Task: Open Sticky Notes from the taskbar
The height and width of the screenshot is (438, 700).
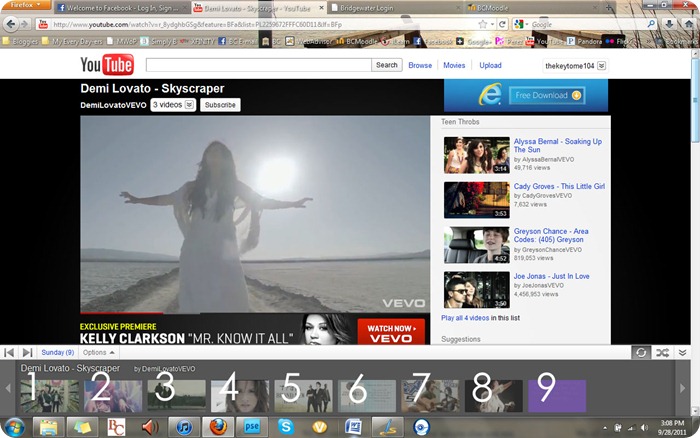Action: (82, 427)
